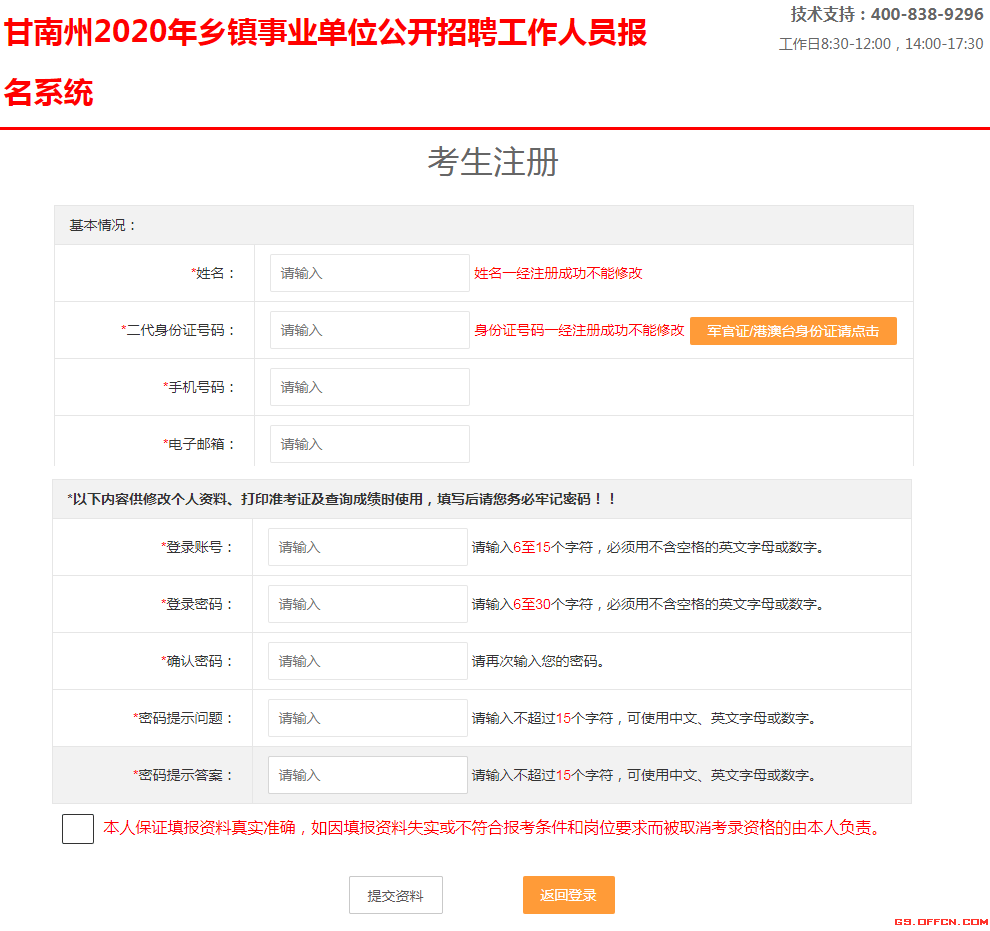Click the 密码提示答案 row's 15个字符 hint text

click(x=644, y=774)
